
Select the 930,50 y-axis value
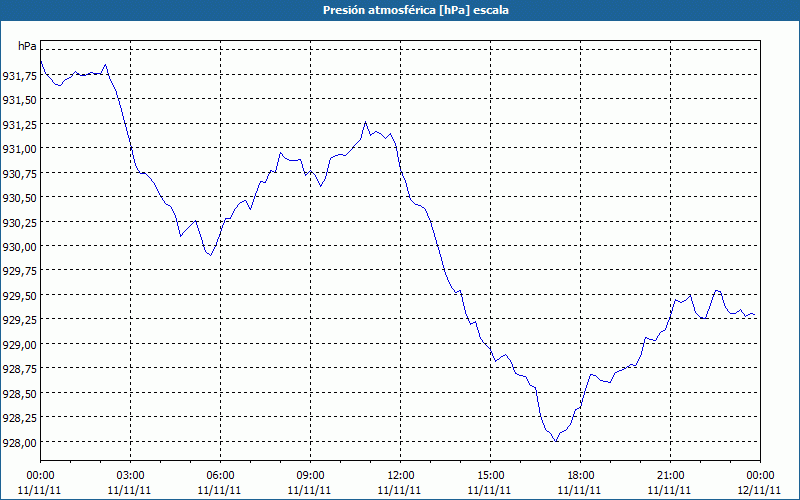19,198
